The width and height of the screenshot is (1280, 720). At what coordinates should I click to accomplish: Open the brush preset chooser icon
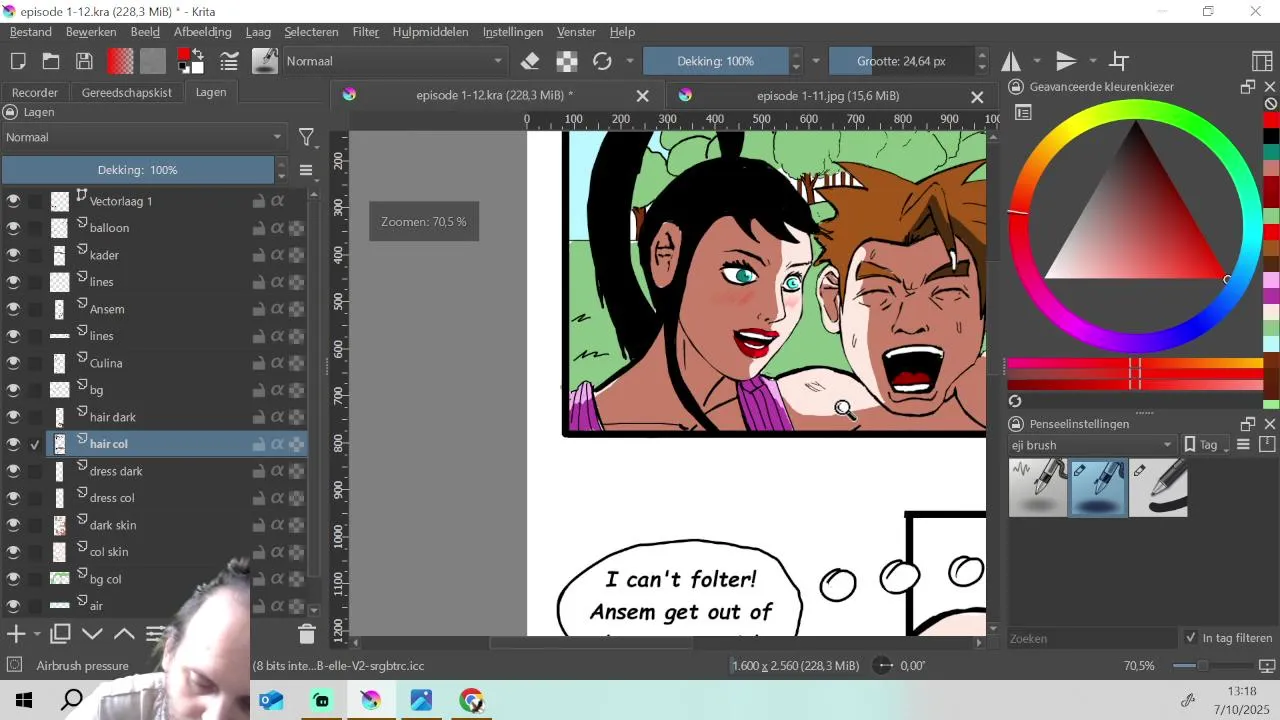point(264,61)
